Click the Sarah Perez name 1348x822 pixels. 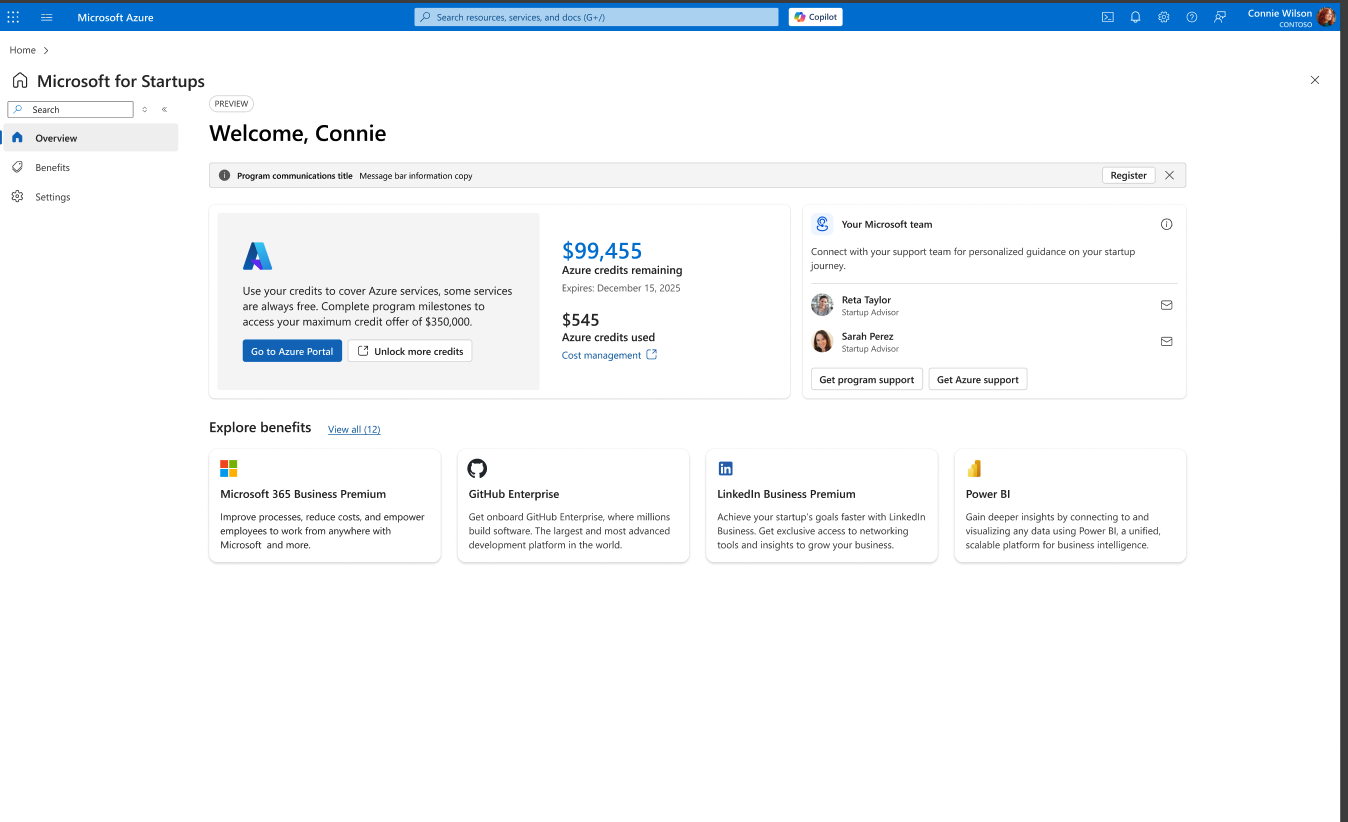pyautogui.click(x=868, y=336)
